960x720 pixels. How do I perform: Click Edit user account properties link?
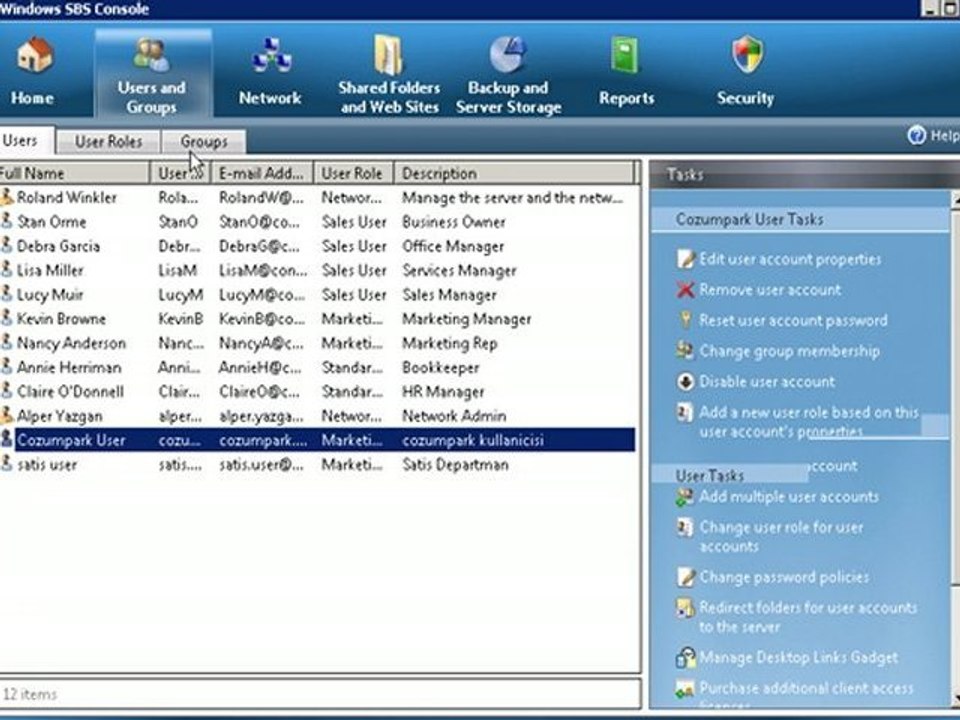coord(790,259)
